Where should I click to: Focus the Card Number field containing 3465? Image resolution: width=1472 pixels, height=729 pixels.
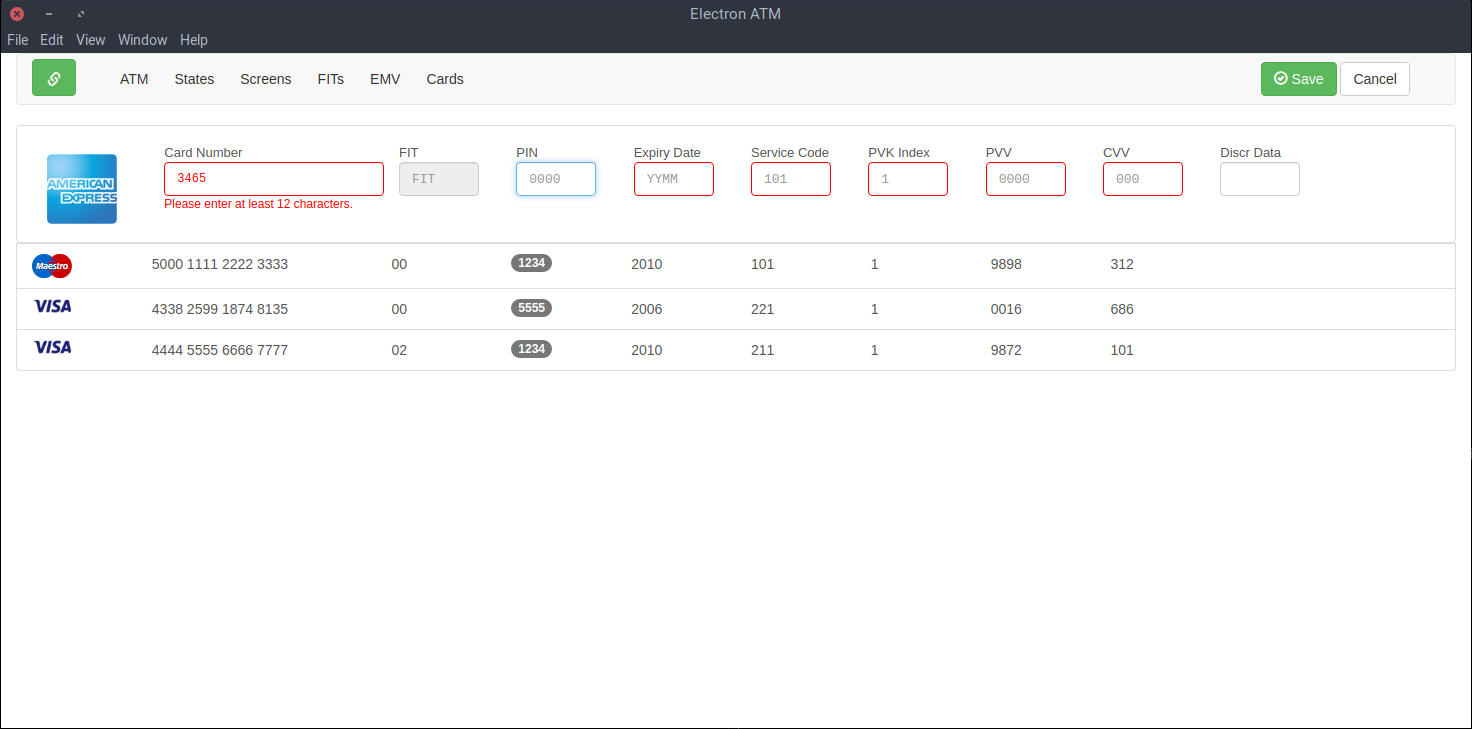274,179
